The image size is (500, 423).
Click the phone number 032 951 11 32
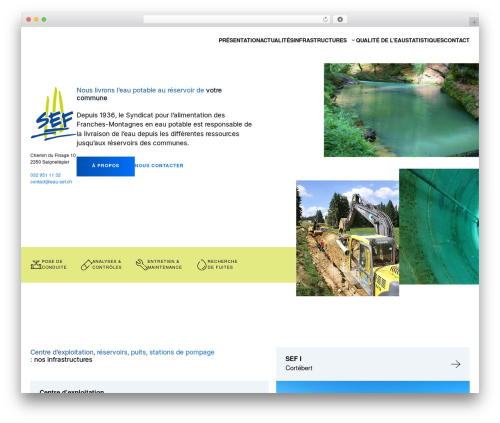pyautogui.click(x=45, y=175)
